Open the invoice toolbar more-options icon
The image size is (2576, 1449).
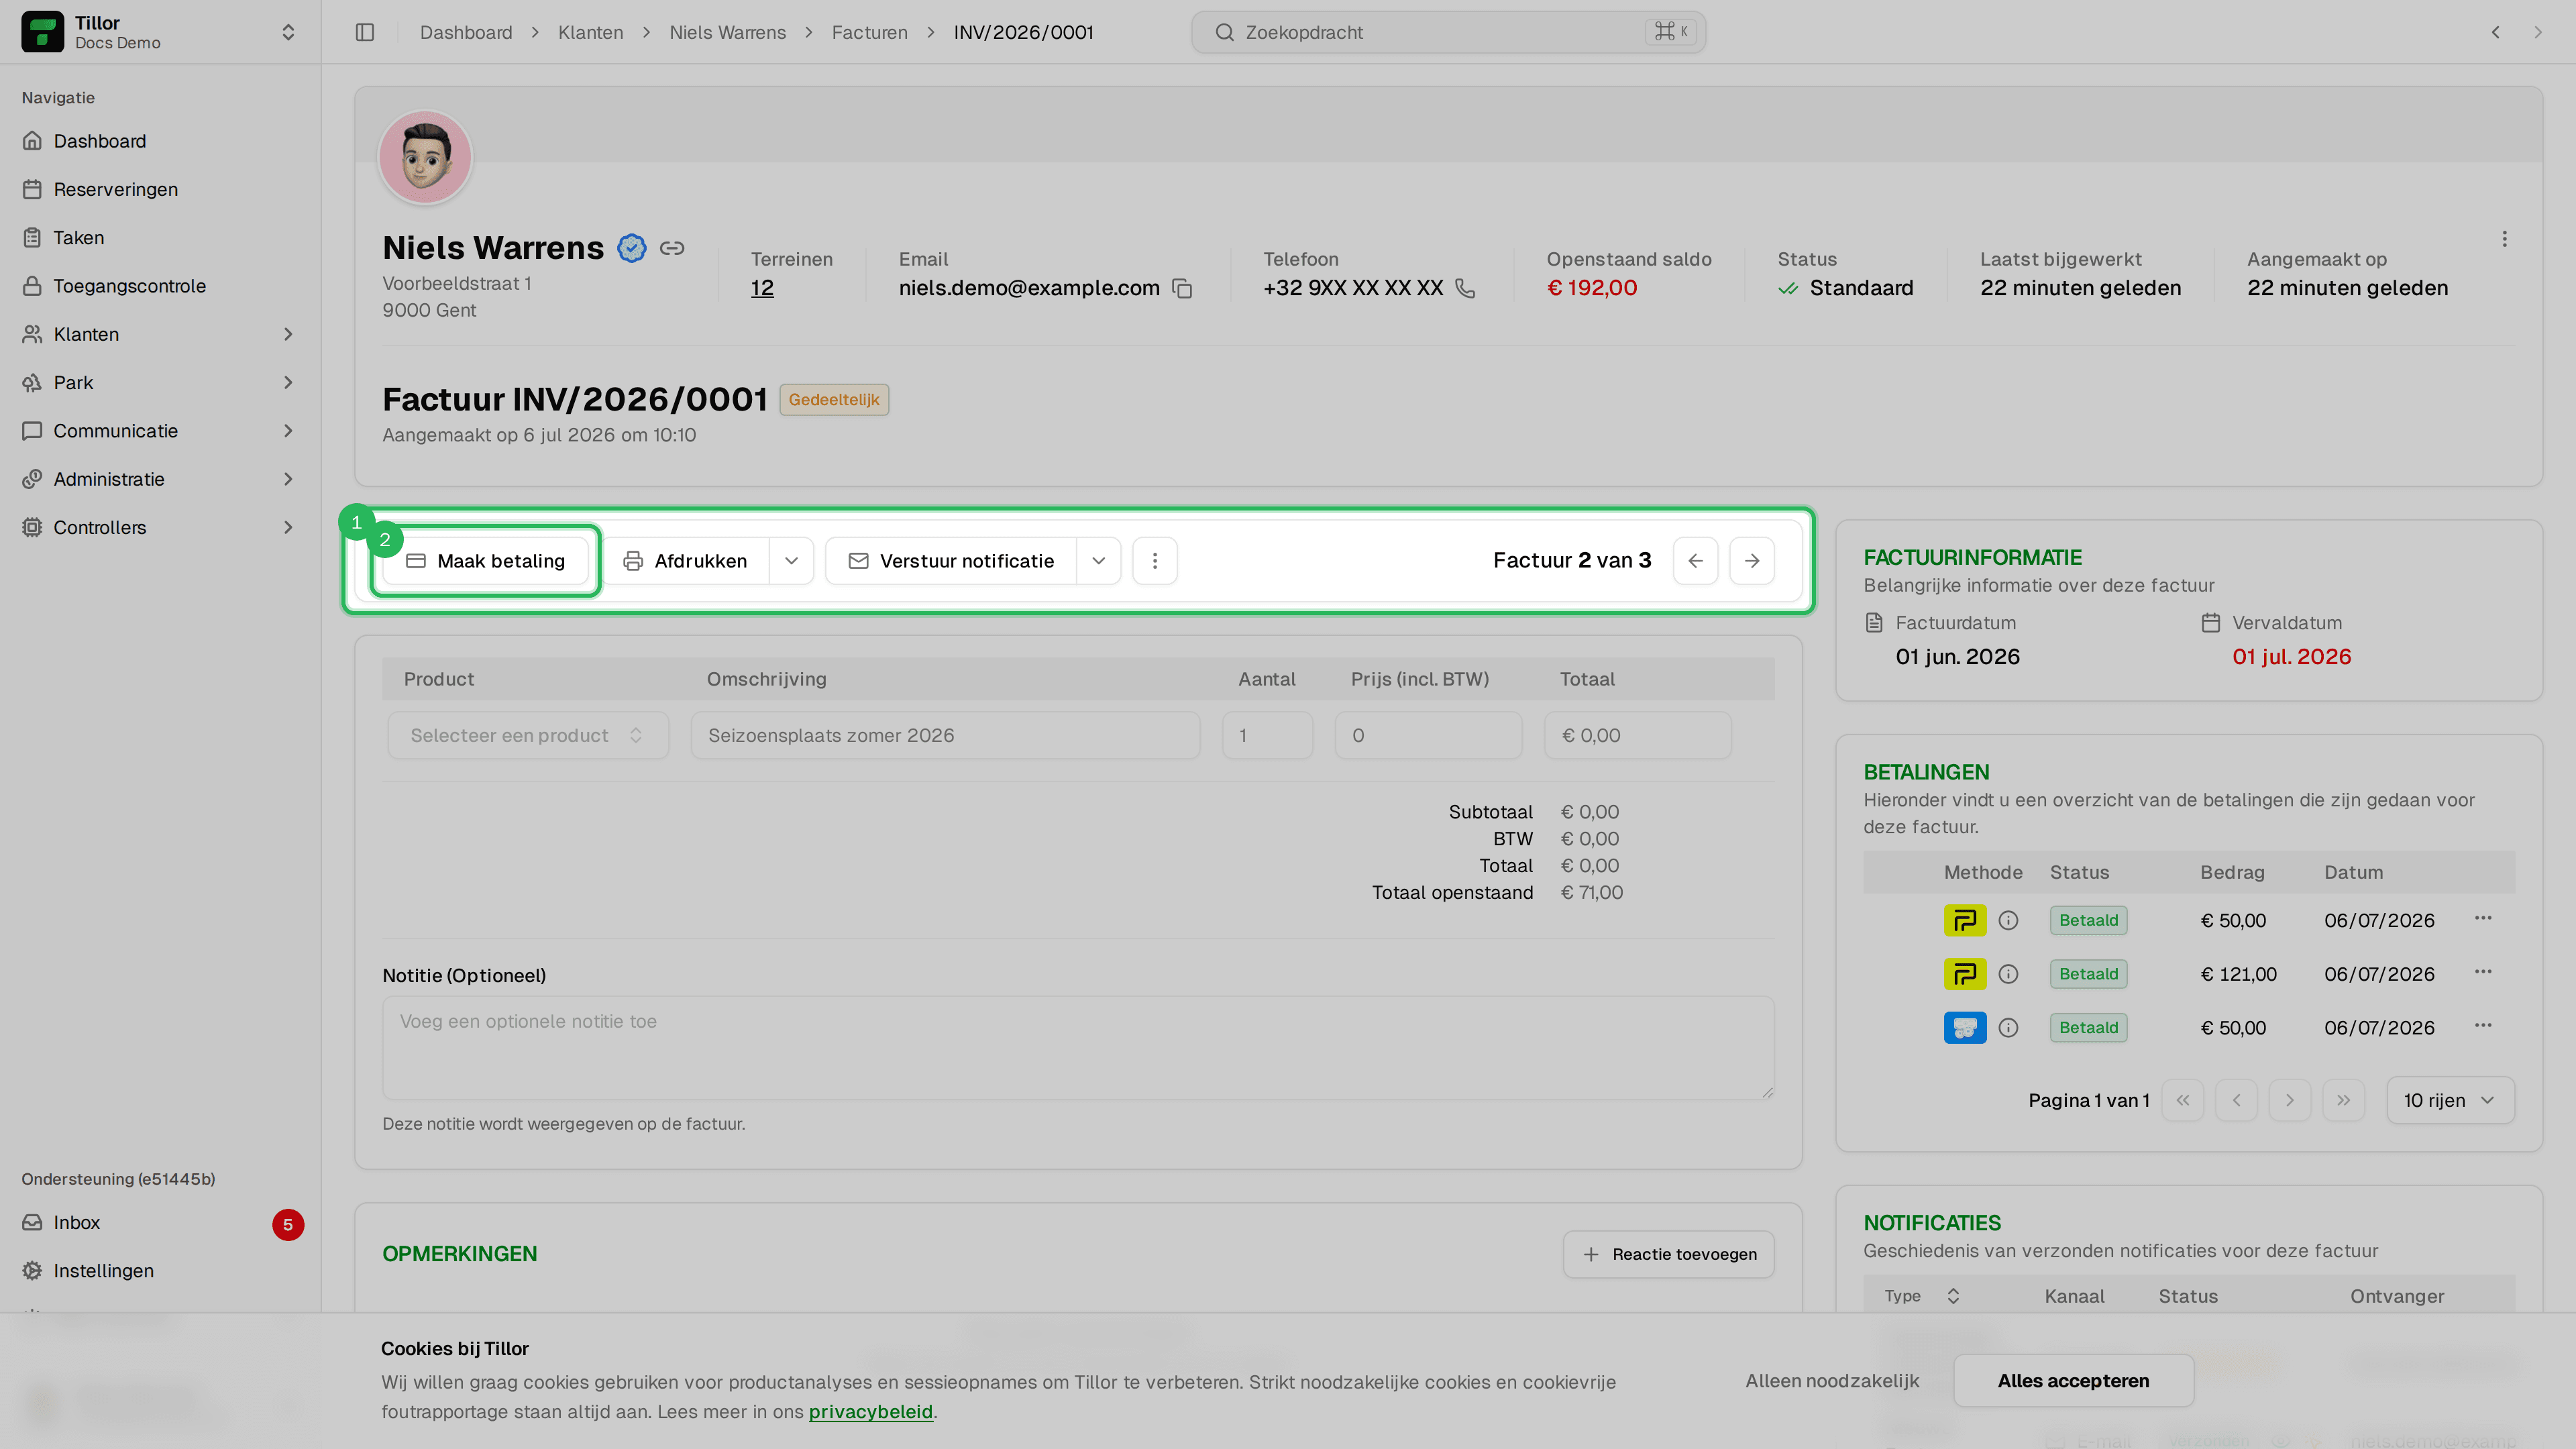pyautogui.click(x=1155, y=561)
